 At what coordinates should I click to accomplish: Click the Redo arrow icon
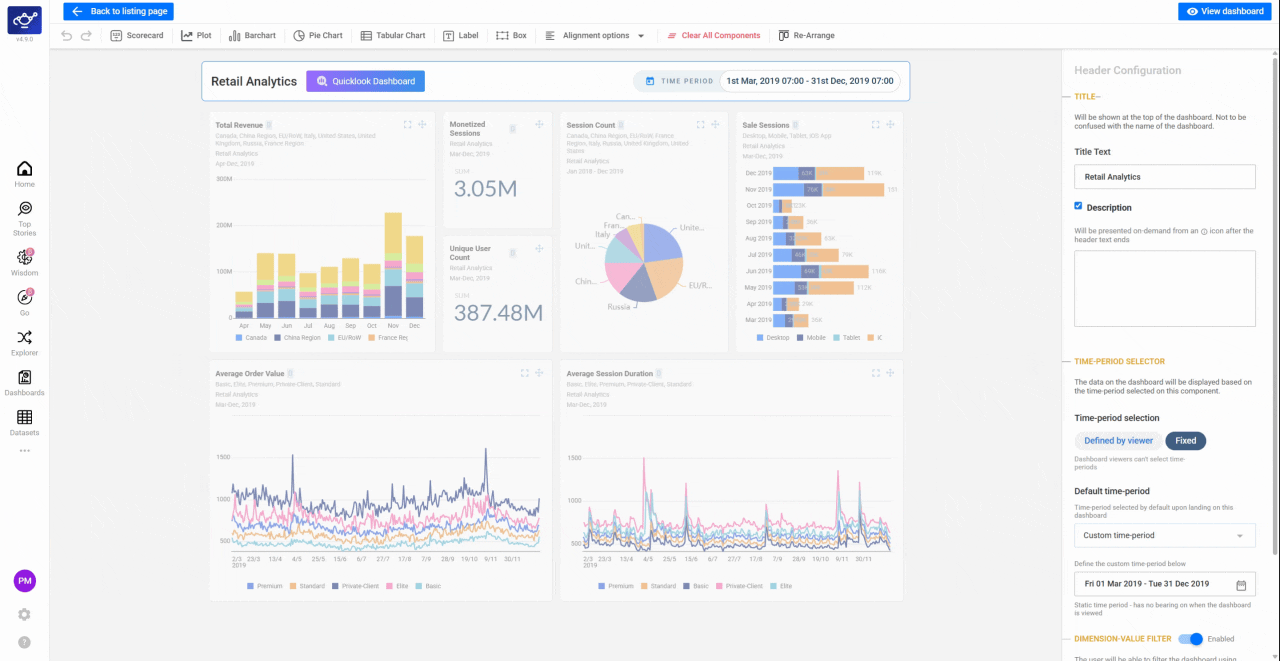[x=86, y=35]
